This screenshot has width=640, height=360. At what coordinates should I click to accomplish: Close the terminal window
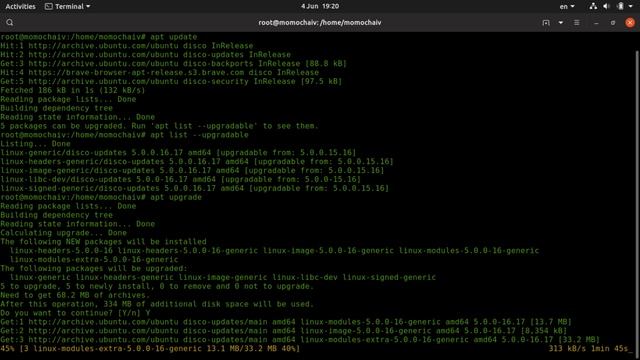pos(630,23)
